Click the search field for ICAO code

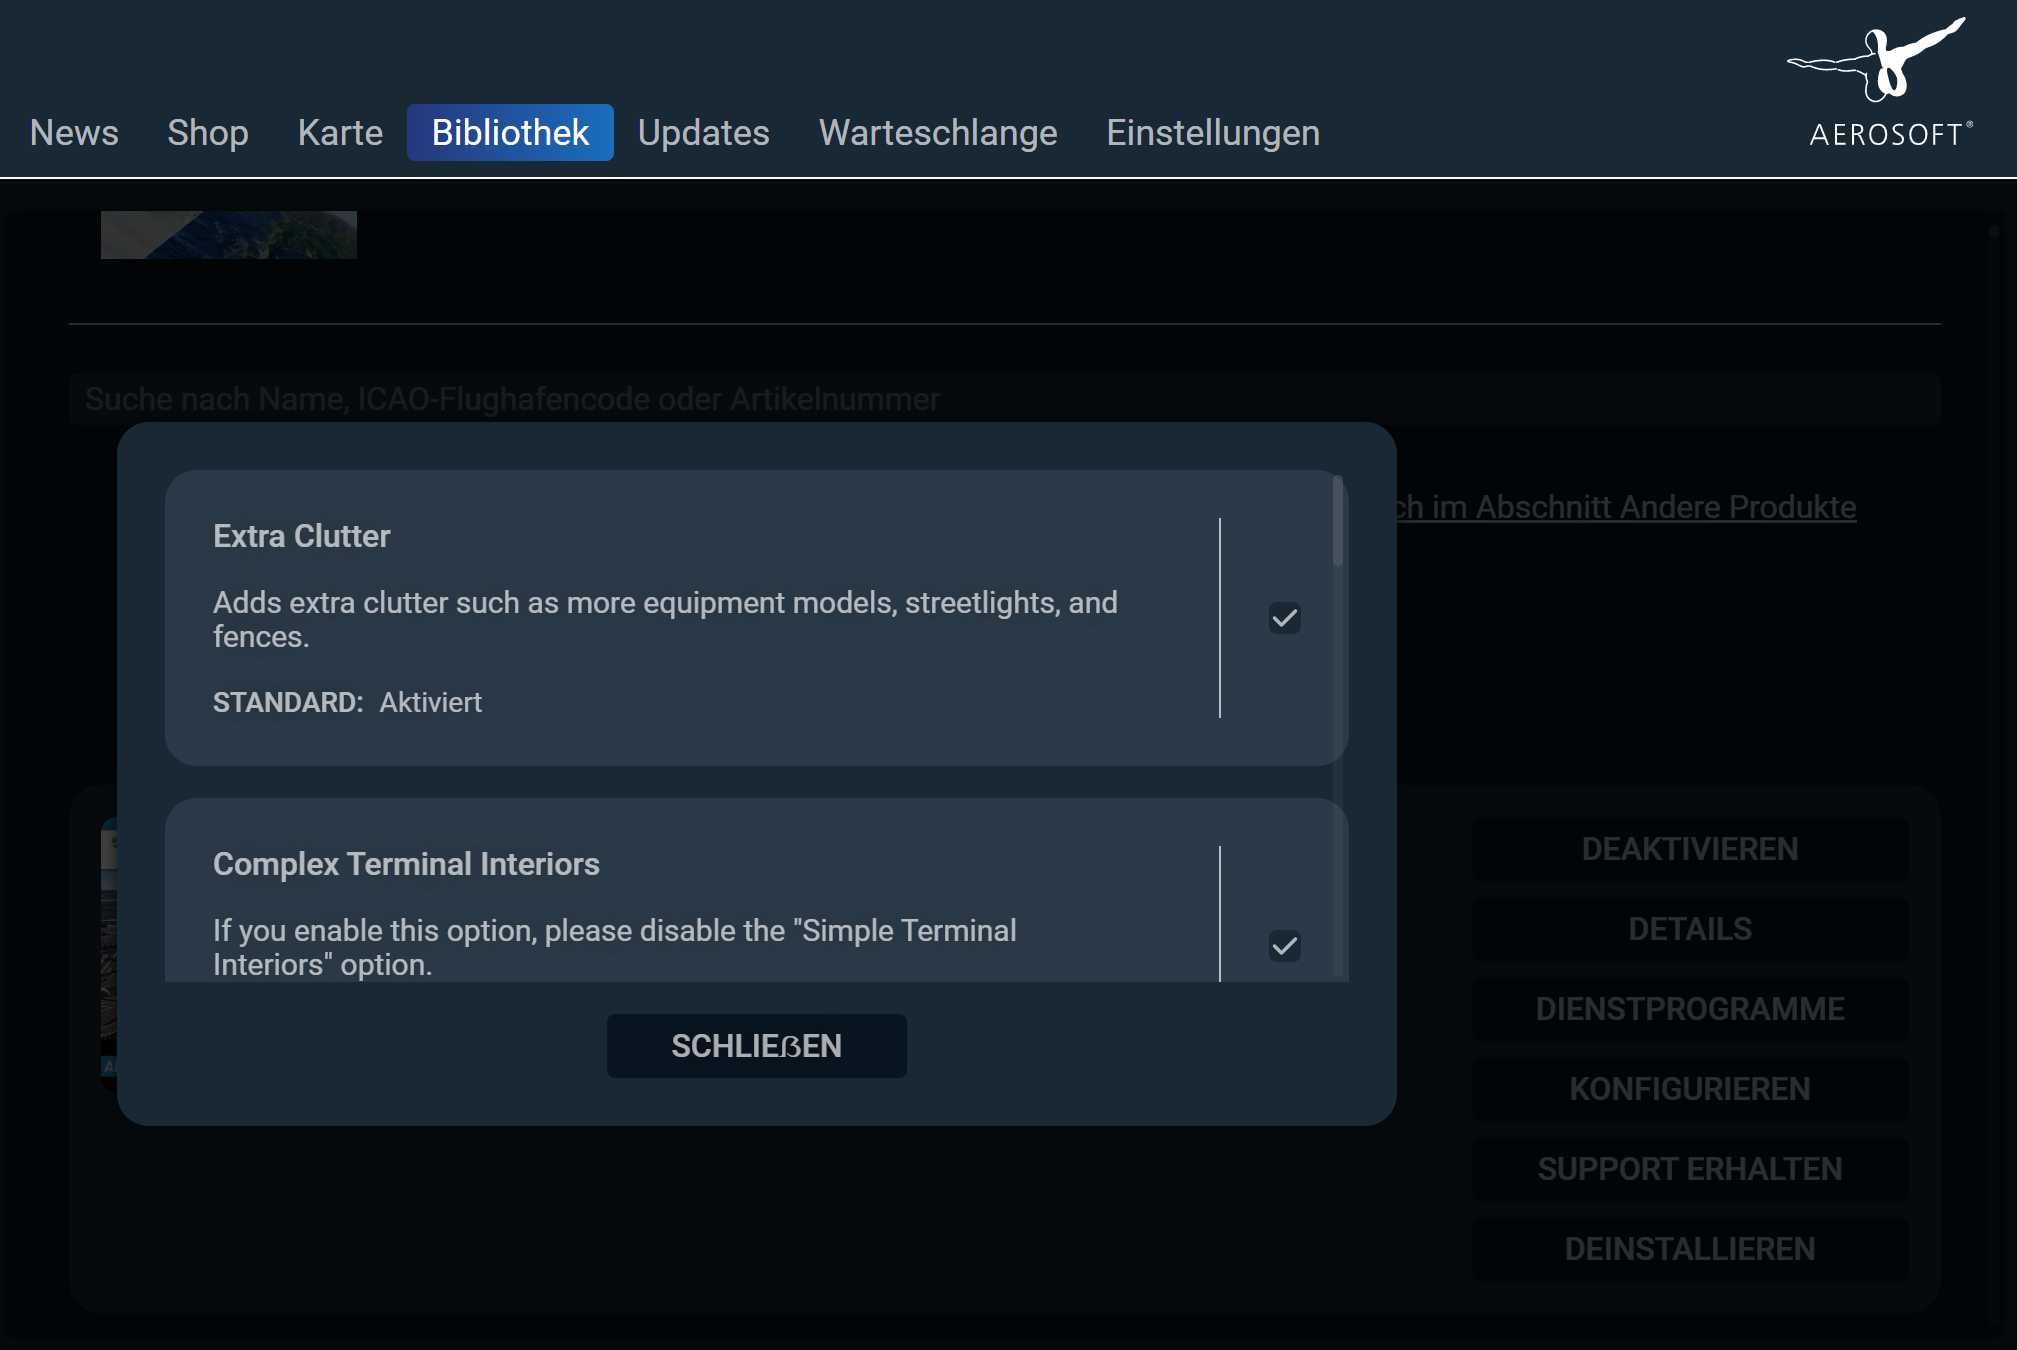(1004, 399)
